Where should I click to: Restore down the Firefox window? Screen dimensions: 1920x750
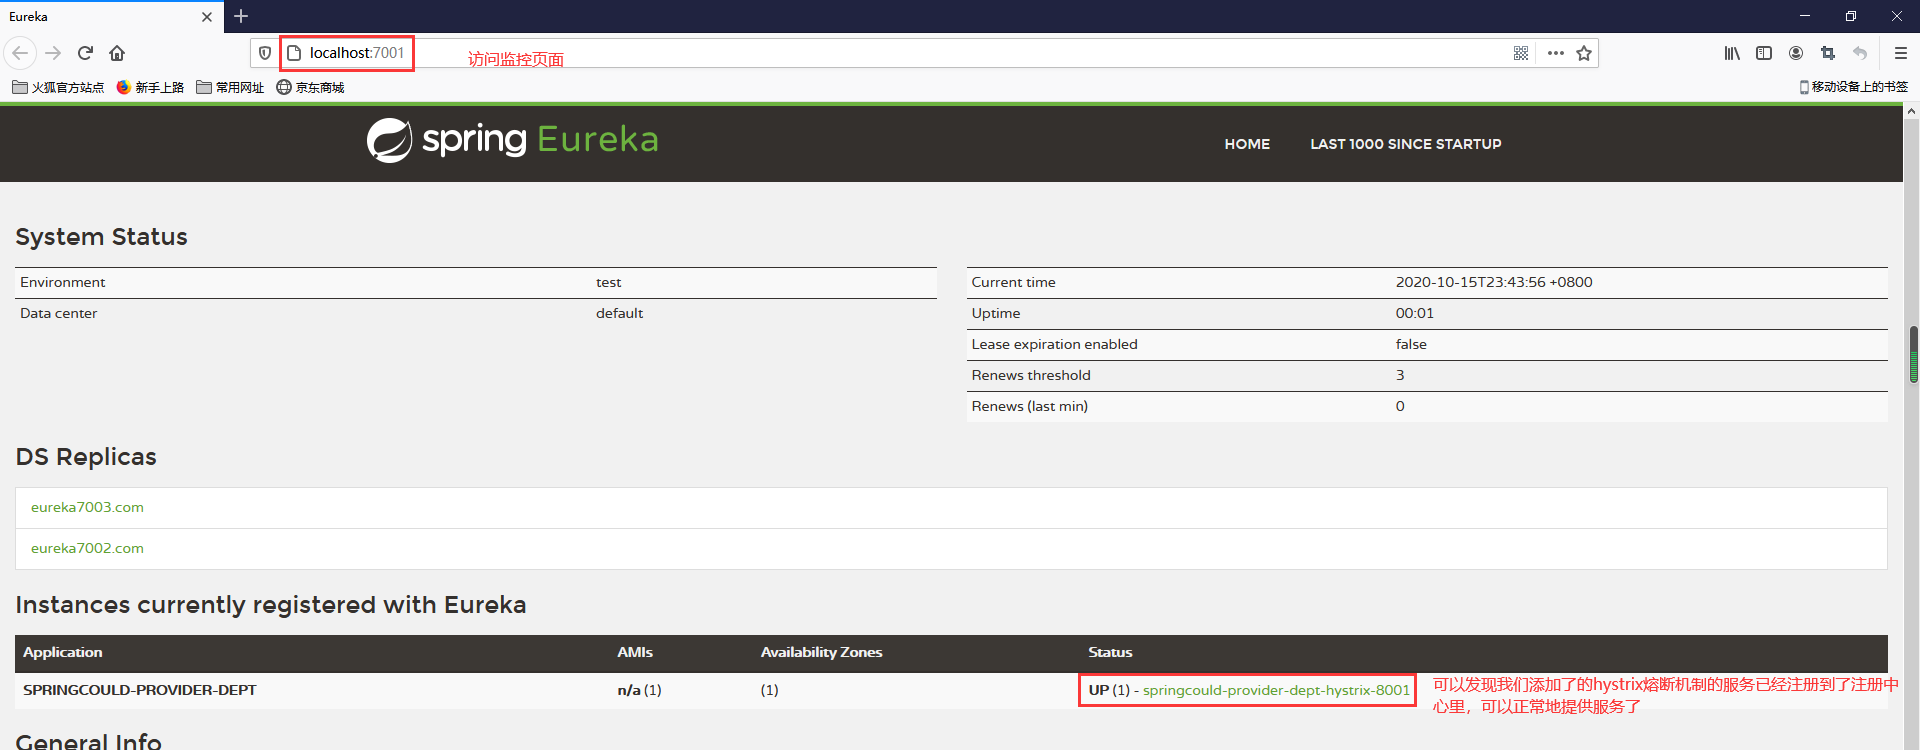point(1851,16)
